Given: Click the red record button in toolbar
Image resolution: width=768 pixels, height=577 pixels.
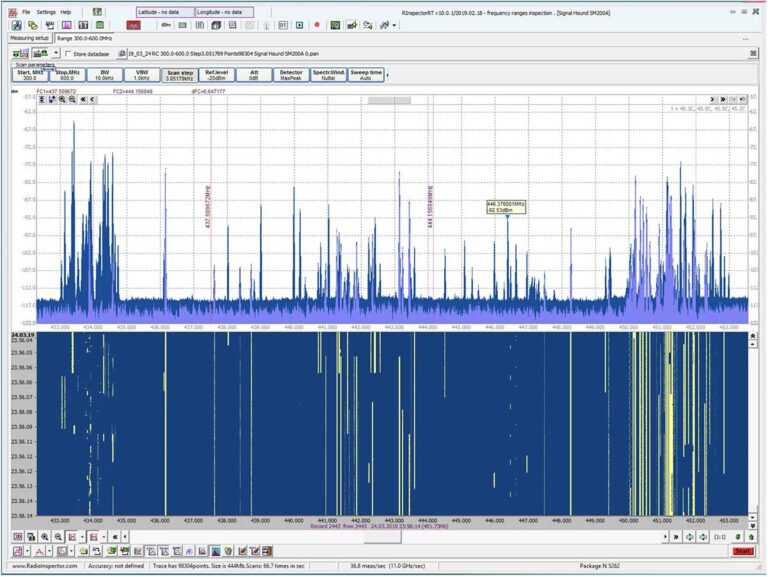Looking at the screenshot, I should pos(317,24).
